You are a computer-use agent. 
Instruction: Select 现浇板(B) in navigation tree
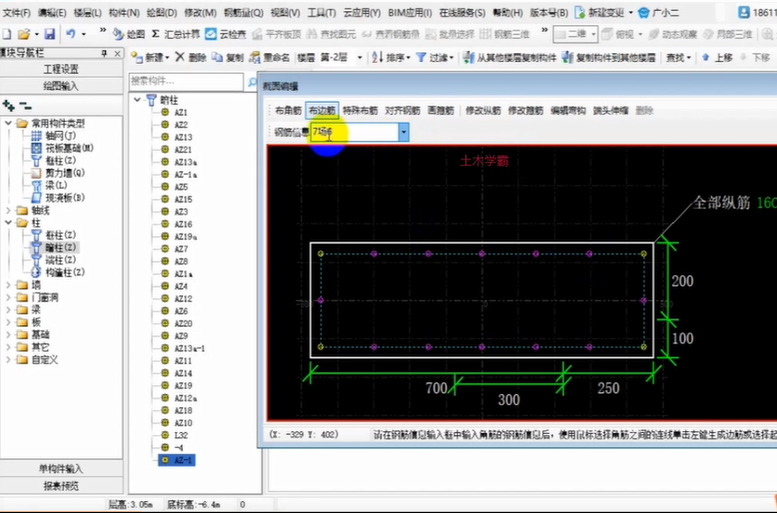(58, 198)
